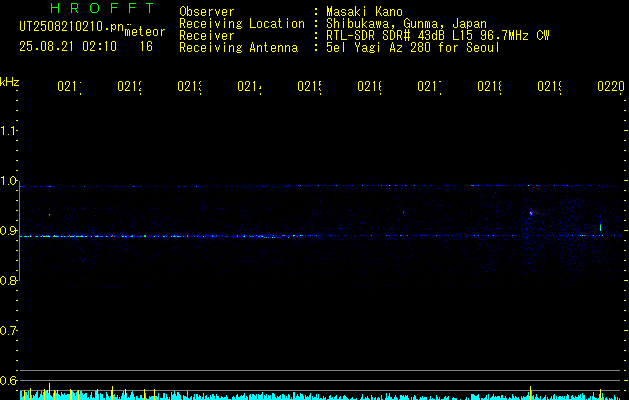629x400 pixels.
Task: Click the 'Receiving Antenna' label
Action: point(238,48)
